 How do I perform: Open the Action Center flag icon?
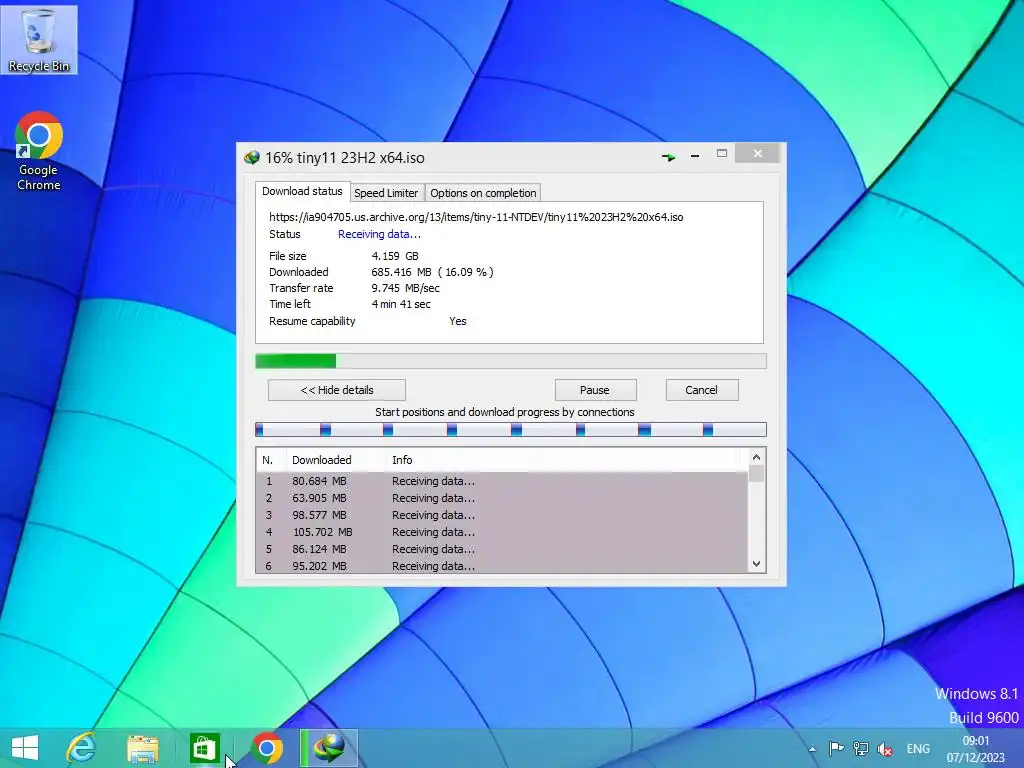coord(836,748)
